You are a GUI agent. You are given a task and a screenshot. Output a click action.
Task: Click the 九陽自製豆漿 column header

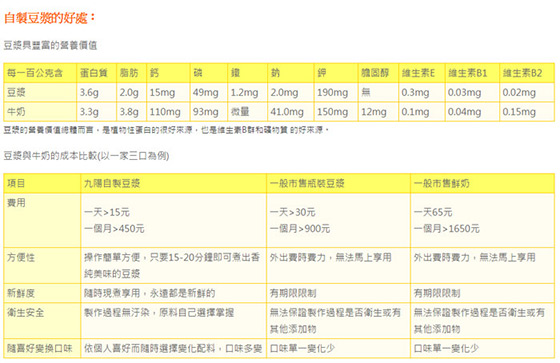[x=112, y=183]
